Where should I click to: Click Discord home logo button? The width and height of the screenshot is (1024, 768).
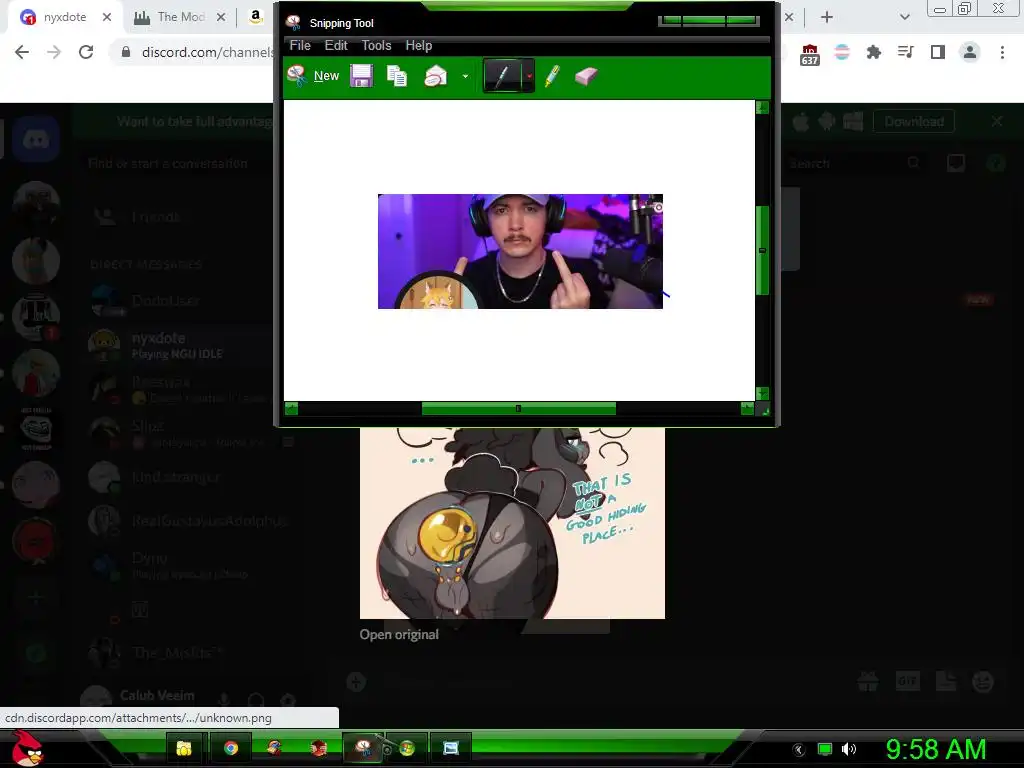coord(36,139)
